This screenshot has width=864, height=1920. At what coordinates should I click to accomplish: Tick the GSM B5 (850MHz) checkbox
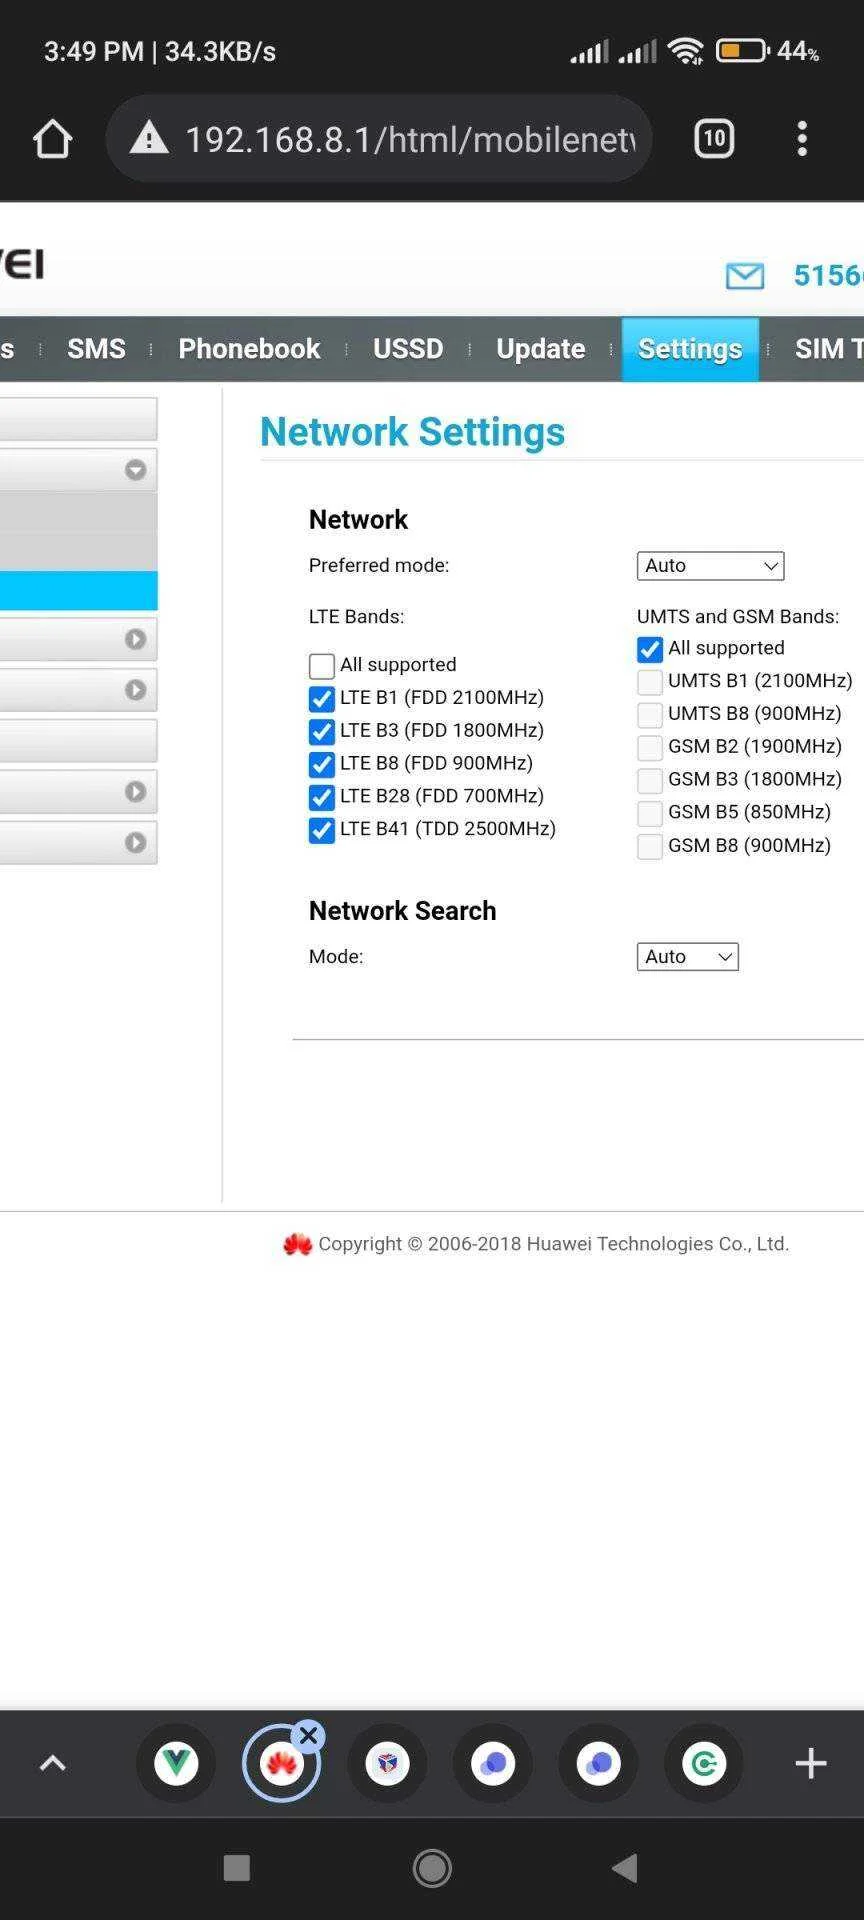point(650,814)
